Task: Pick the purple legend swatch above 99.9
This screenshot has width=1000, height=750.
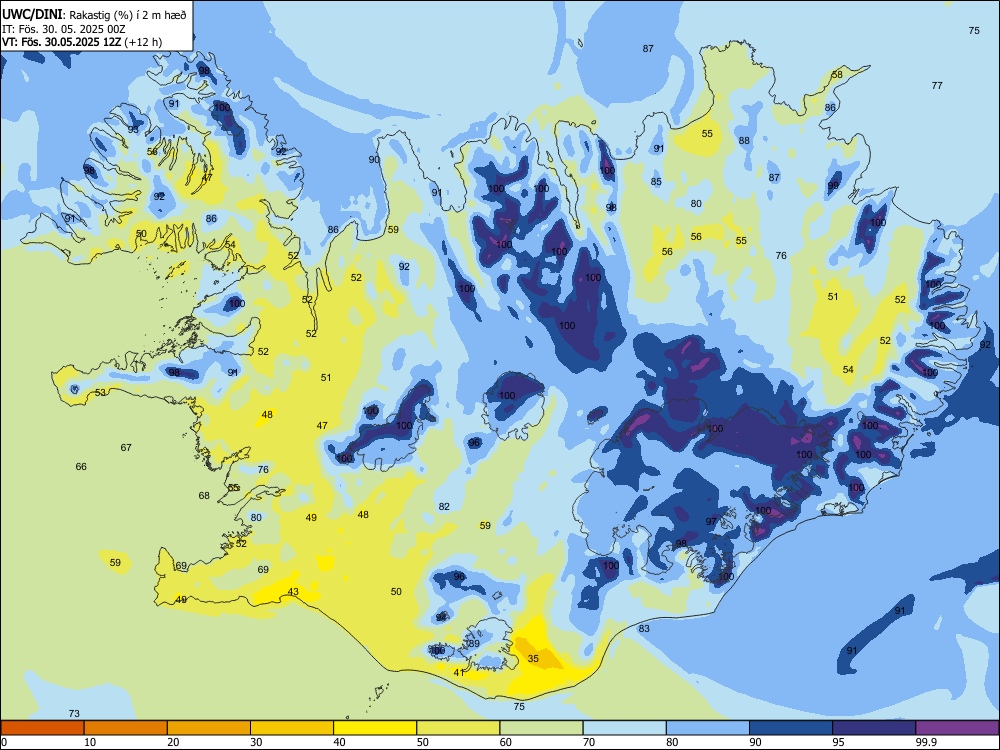Action: pos(957,728)
